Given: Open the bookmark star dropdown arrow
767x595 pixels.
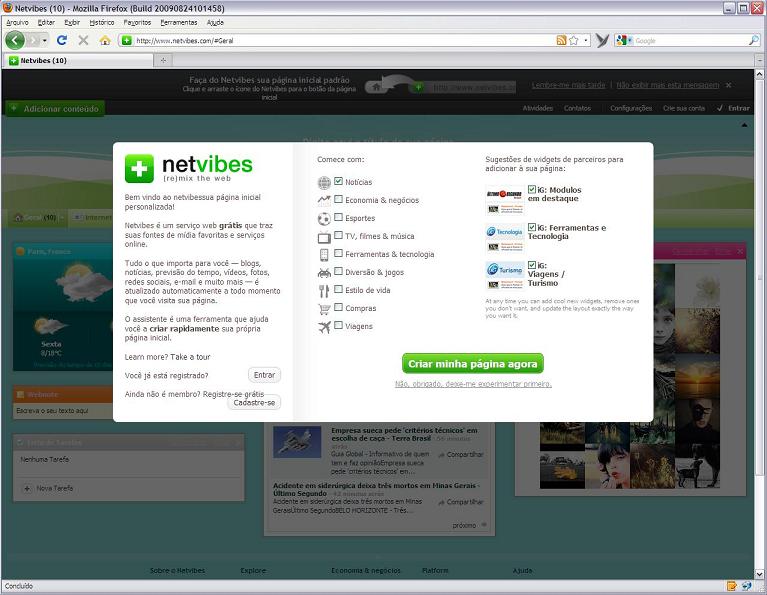Looking at the screenshot, I should [586, 41].
